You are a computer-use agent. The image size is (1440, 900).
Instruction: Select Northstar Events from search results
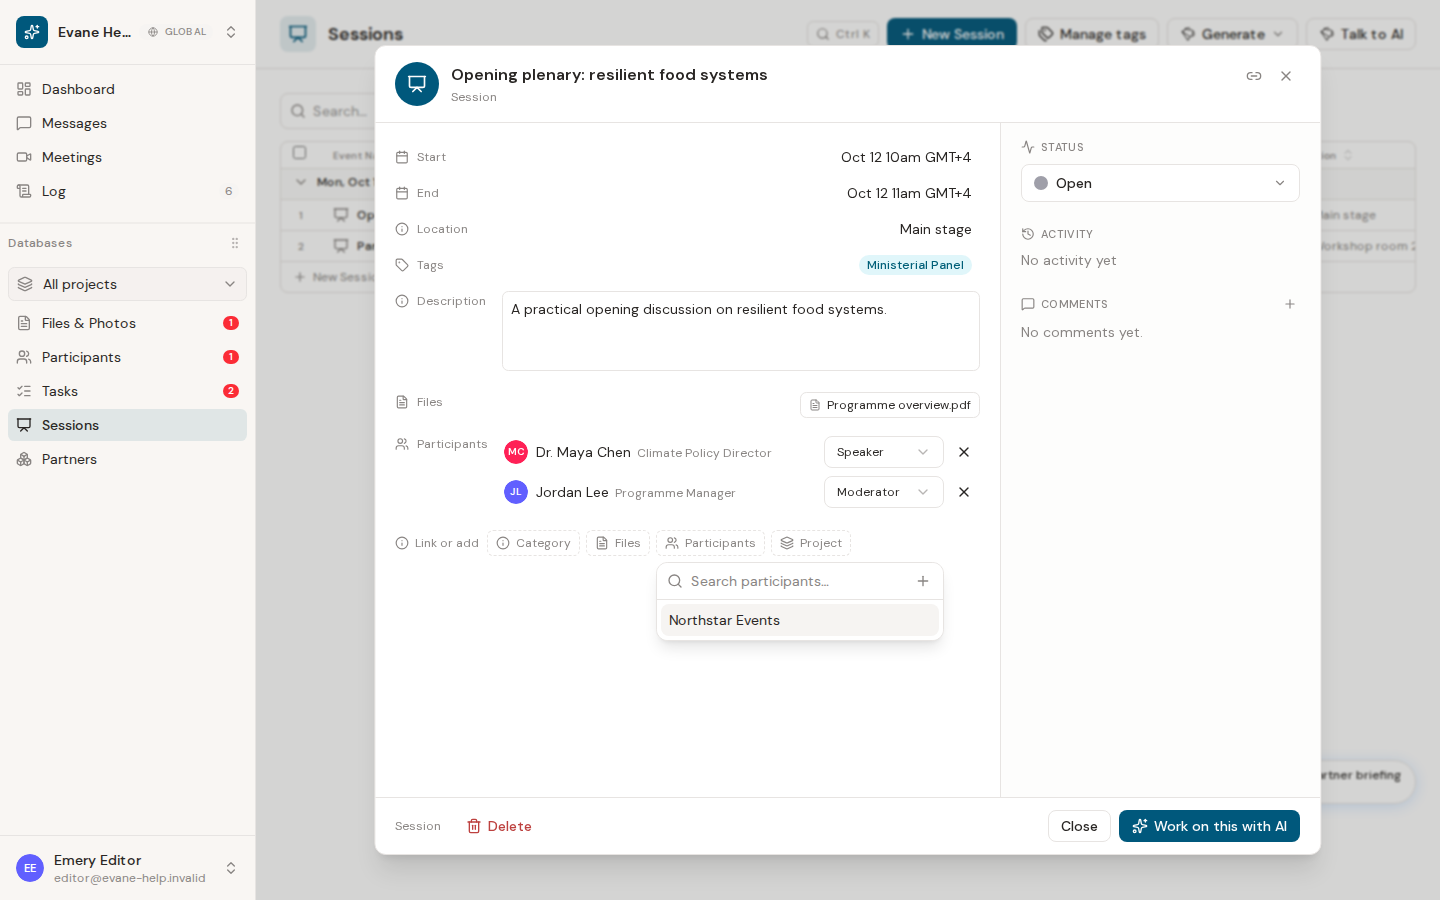coord(800,620)
